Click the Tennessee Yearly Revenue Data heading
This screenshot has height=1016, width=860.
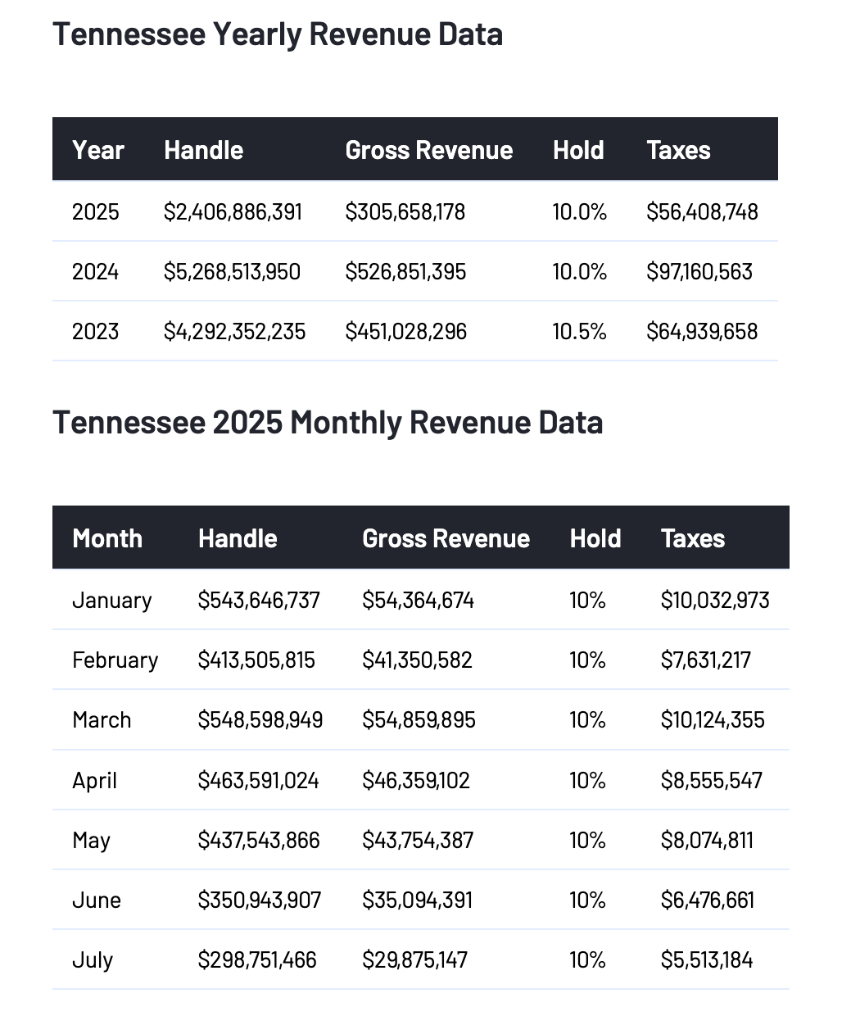pos(277,35)
